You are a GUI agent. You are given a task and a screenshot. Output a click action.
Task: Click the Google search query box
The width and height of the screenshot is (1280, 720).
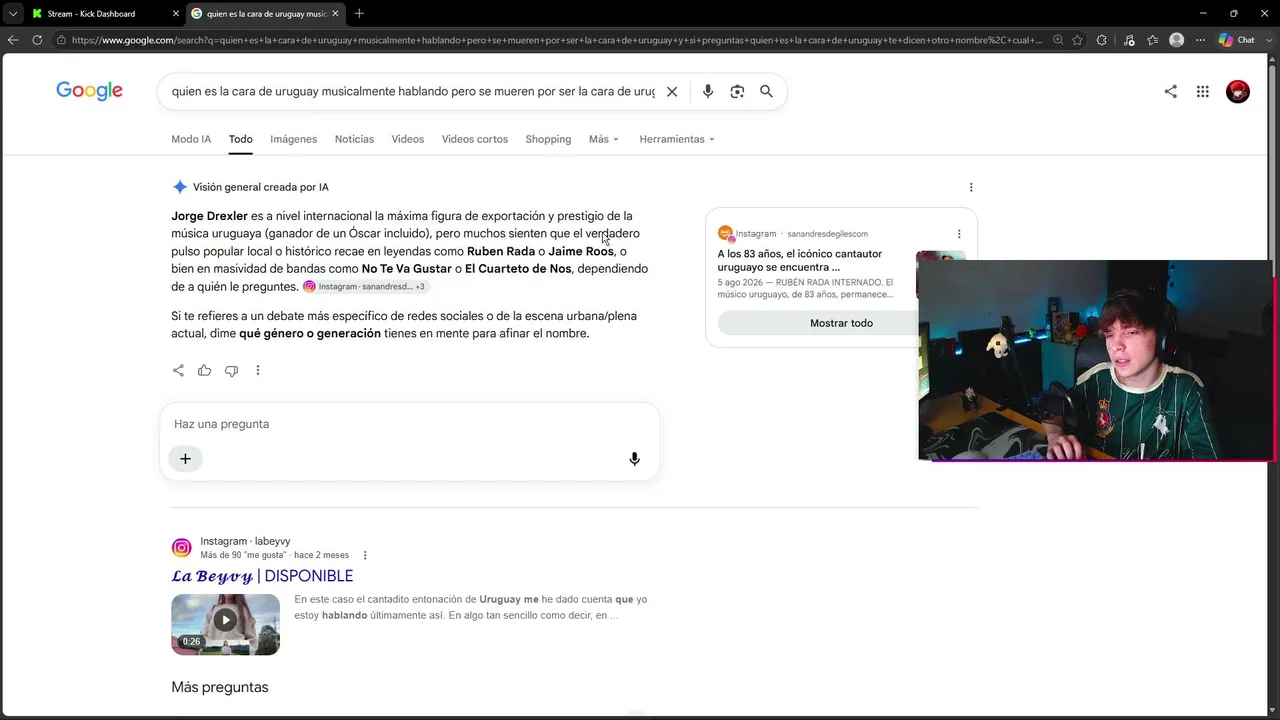(413, 91)
